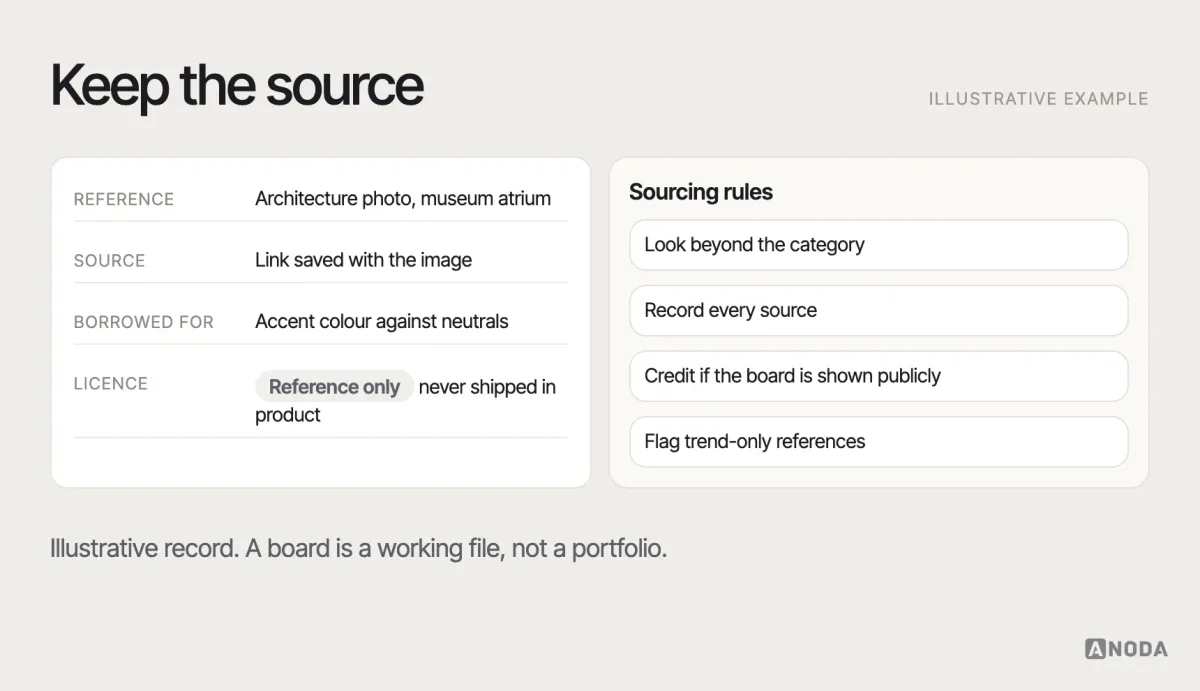
Task: Click the 'SOURCE' row label
Action: [109, 260]
